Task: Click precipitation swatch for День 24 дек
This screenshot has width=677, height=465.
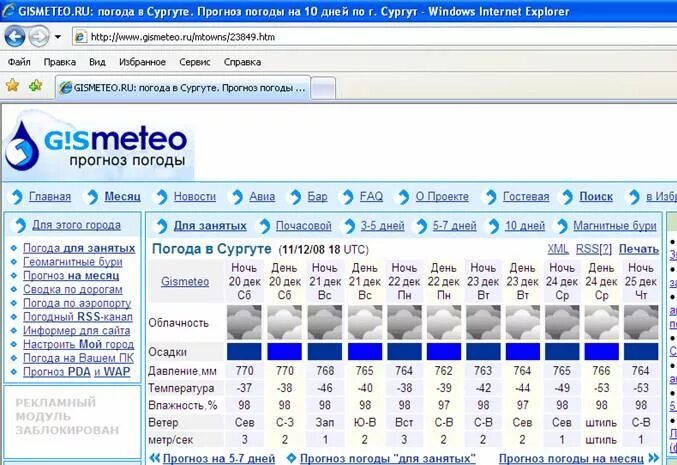Action: coord(601,351)
